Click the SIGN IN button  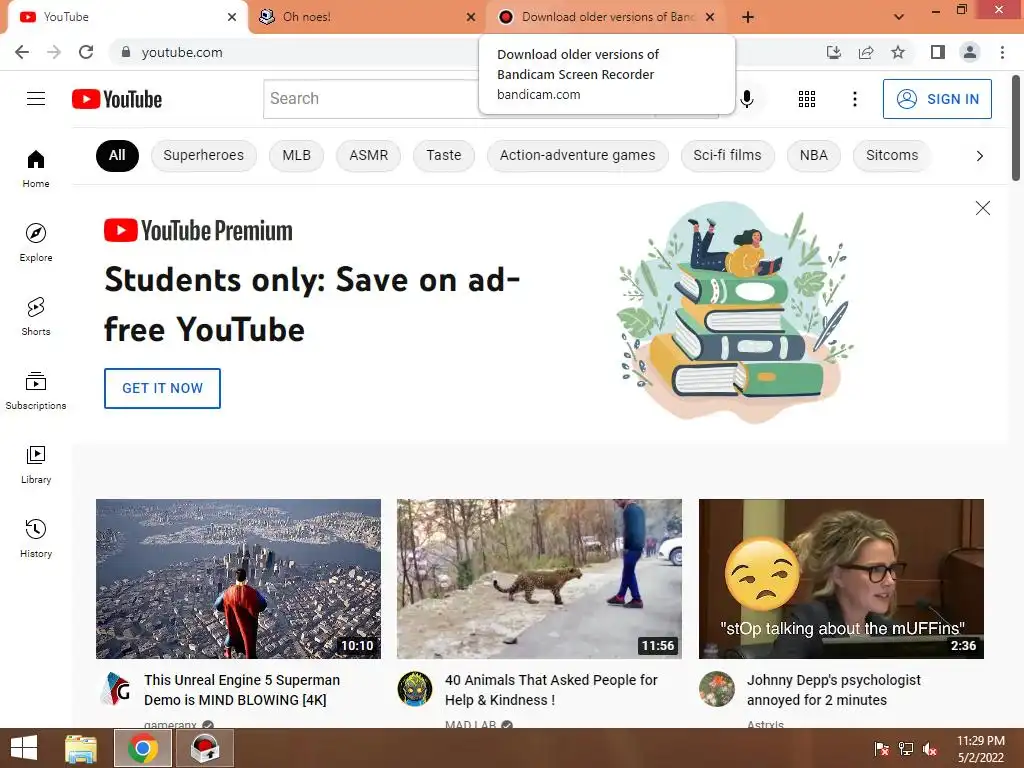pyautogui.click(x=937, y=99)
